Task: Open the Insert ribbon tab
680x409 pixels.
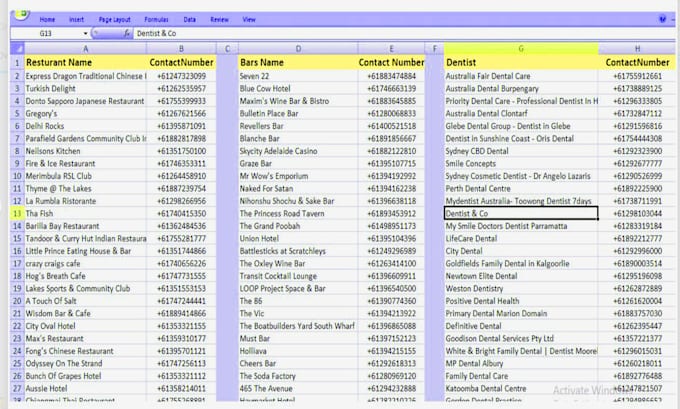Action: (76, 20)
